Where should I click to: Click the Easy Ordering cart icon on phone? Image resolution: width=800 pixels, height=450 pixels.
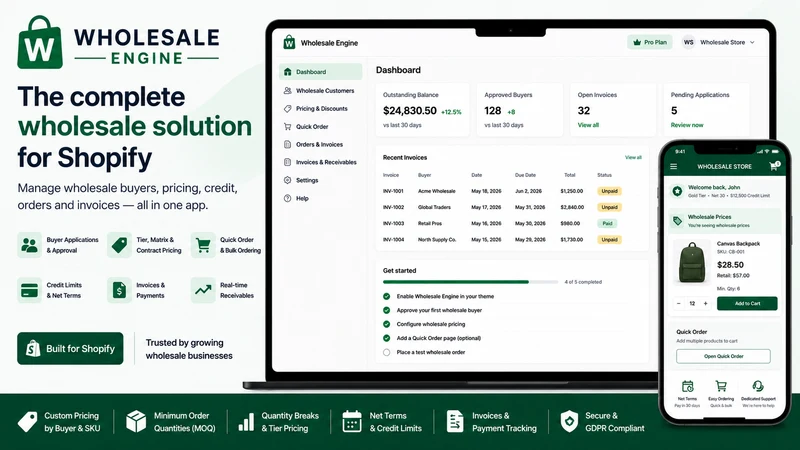(721, 386)
